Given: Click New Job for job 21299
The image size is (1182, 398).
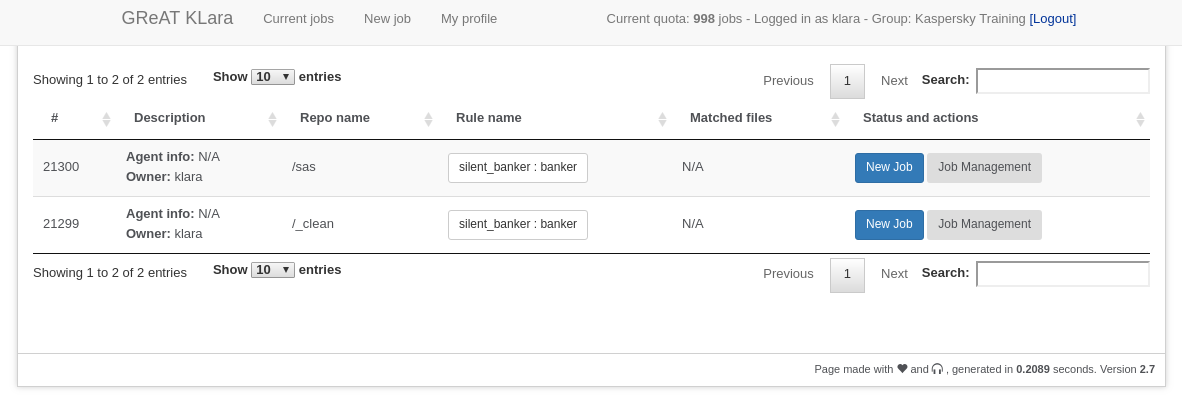Looking at the screenshot, I should click(x=890, y=225).
